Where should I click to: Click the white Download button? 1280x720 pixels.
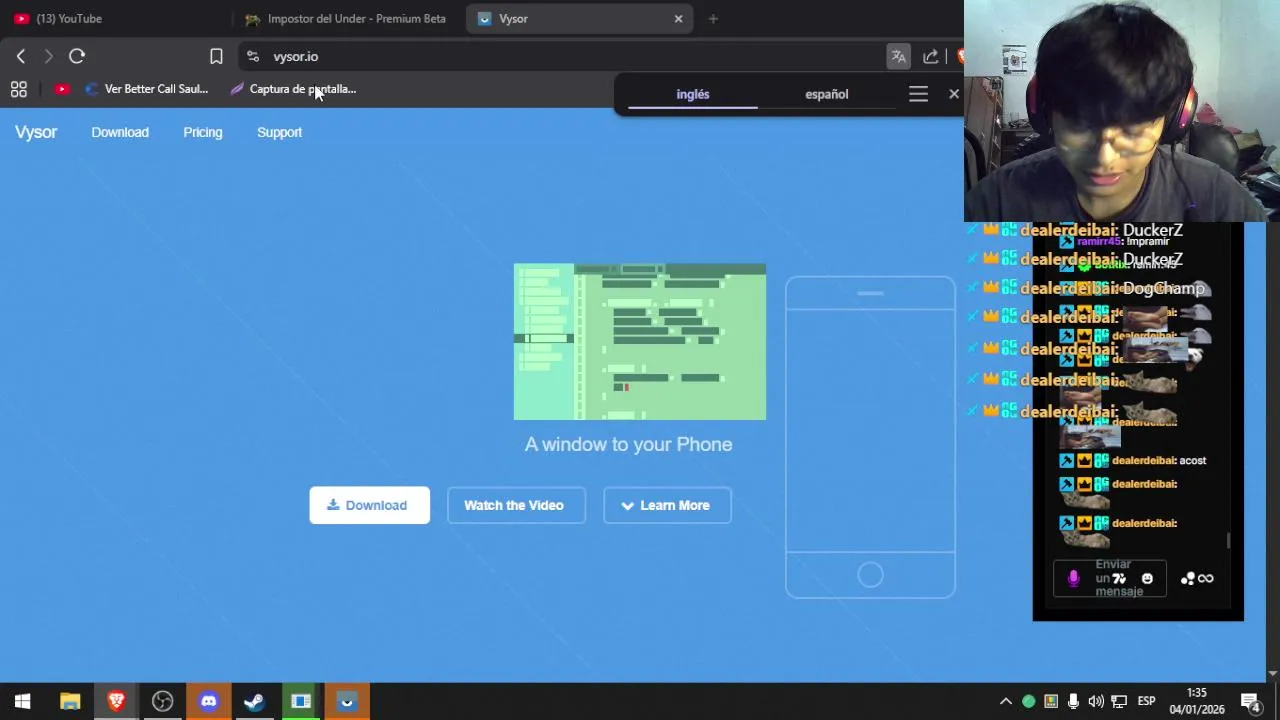tap(369, 505)
